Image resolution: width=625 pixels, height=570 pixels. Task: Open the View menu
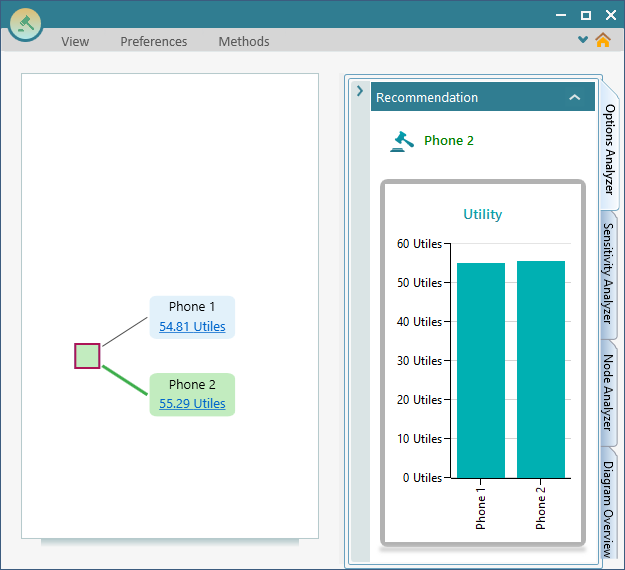tap(75, 41)
